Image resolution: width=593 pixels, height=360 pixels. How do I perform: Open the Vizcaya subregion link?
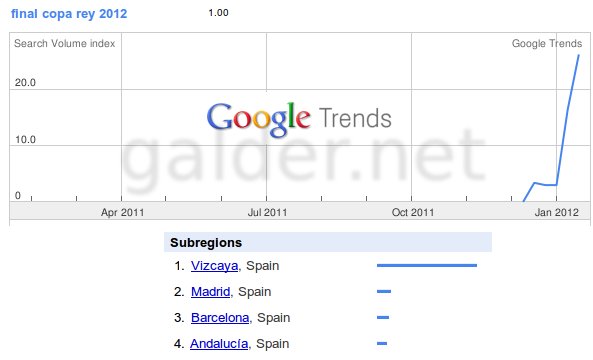[214, 266]
